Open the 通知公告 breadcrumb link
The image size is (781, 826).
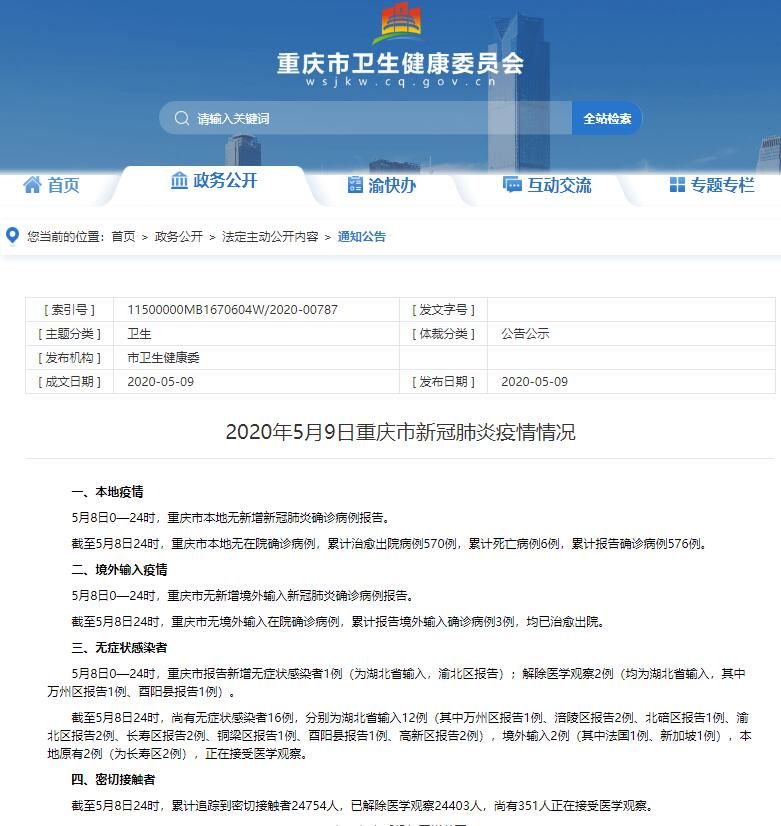[361, 237]
